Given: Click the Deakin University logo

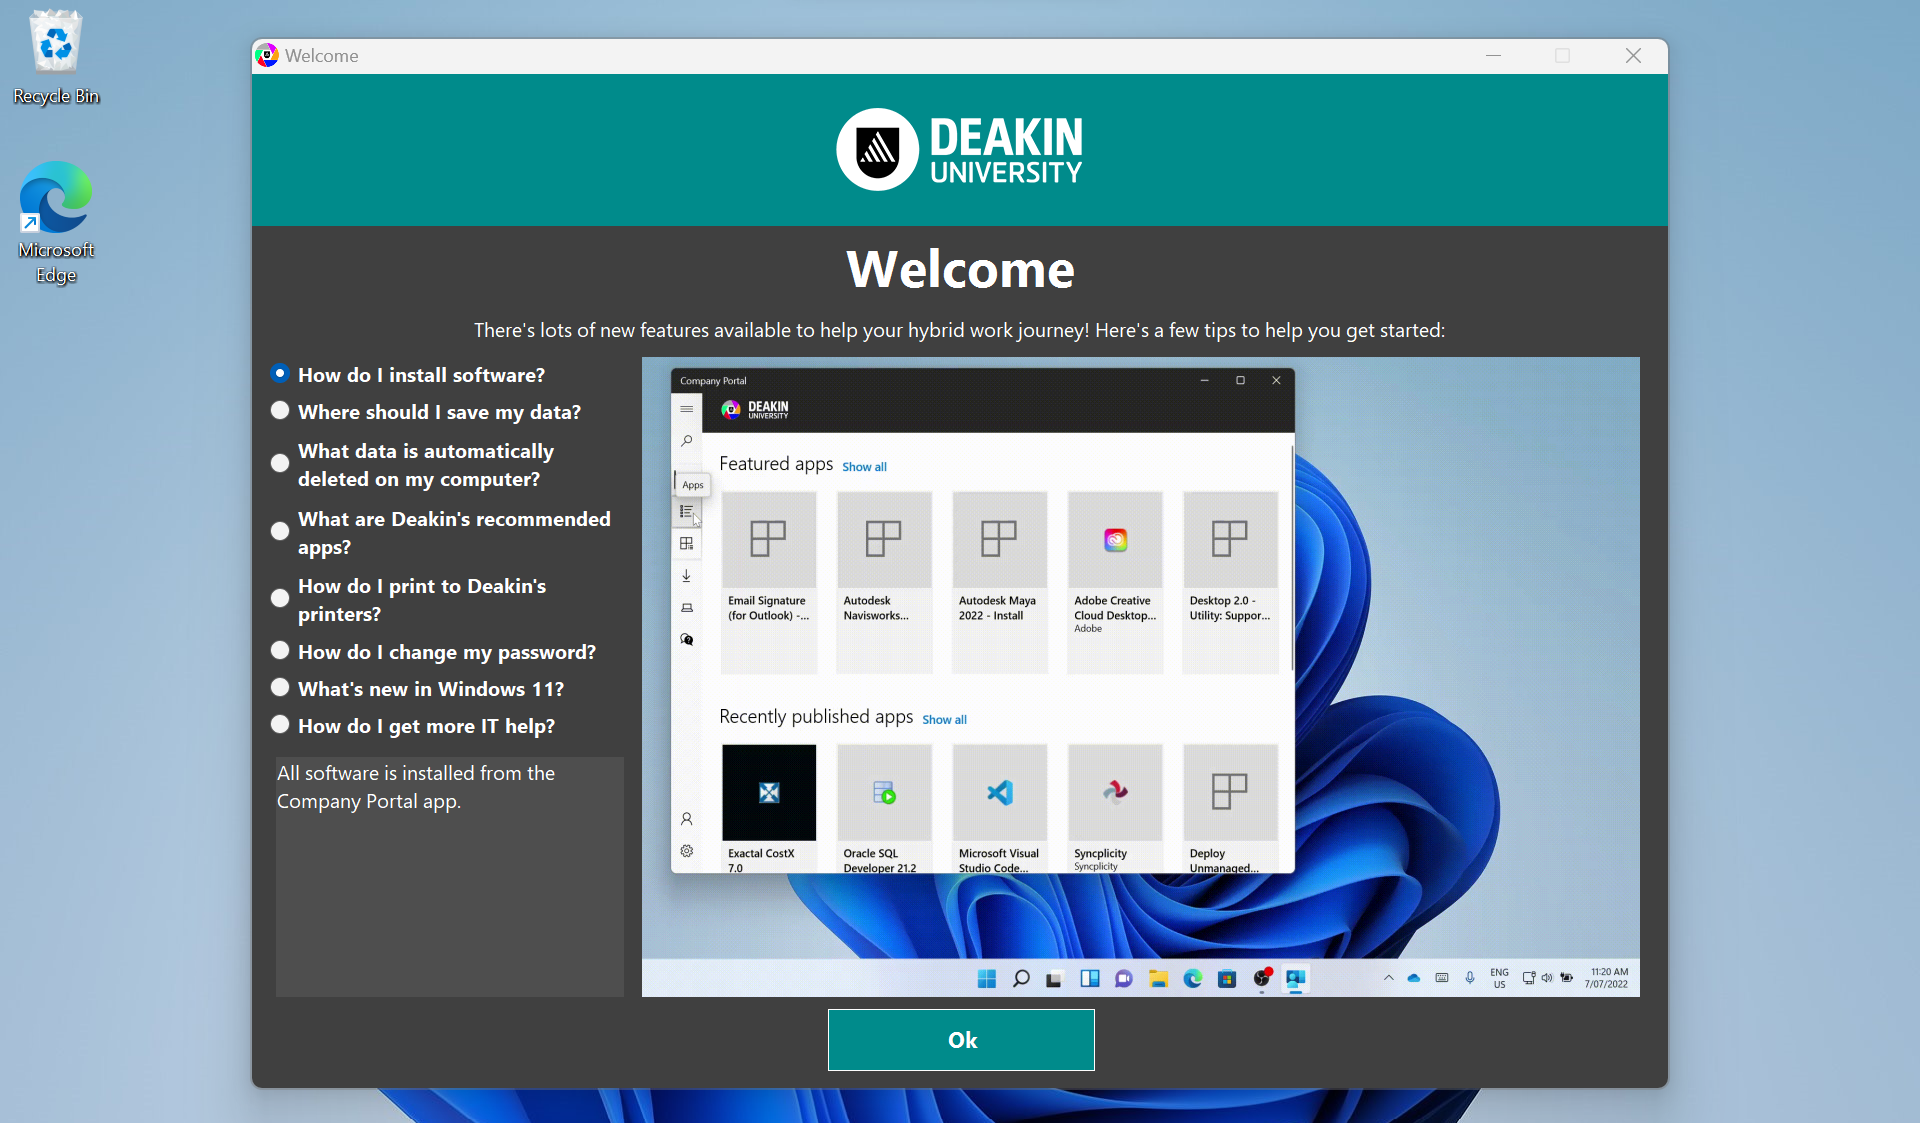Looking at the screenshot, I should [x=959, y=150].
